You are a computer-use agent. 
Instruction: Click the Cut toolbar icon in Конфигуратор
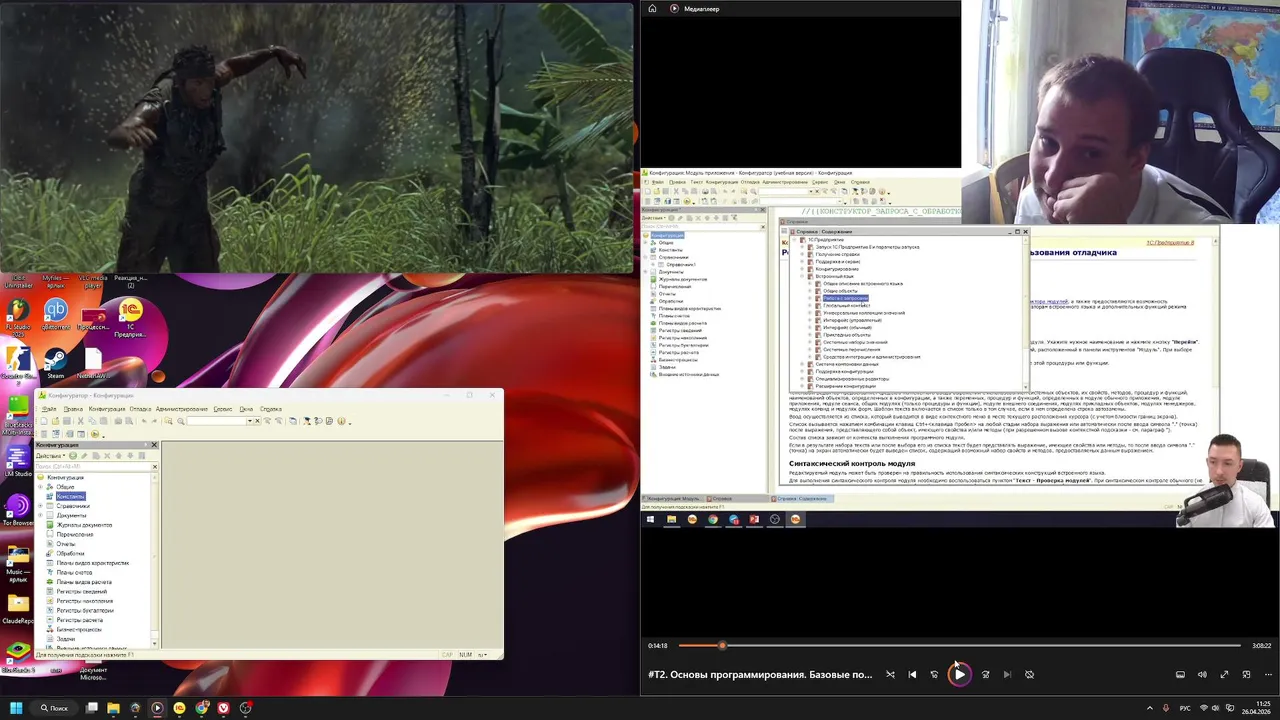[80, 421]
